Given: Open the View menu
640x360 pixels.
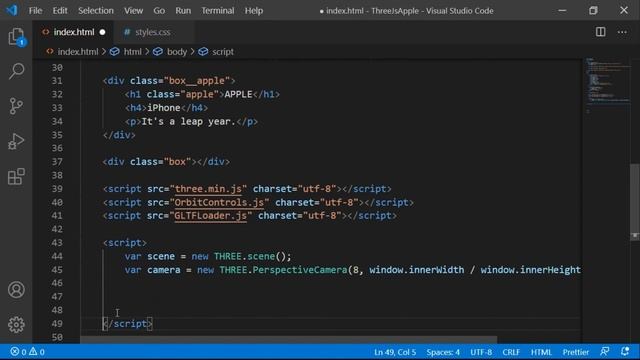Looking at the screenshot, I should coord(133,11).
